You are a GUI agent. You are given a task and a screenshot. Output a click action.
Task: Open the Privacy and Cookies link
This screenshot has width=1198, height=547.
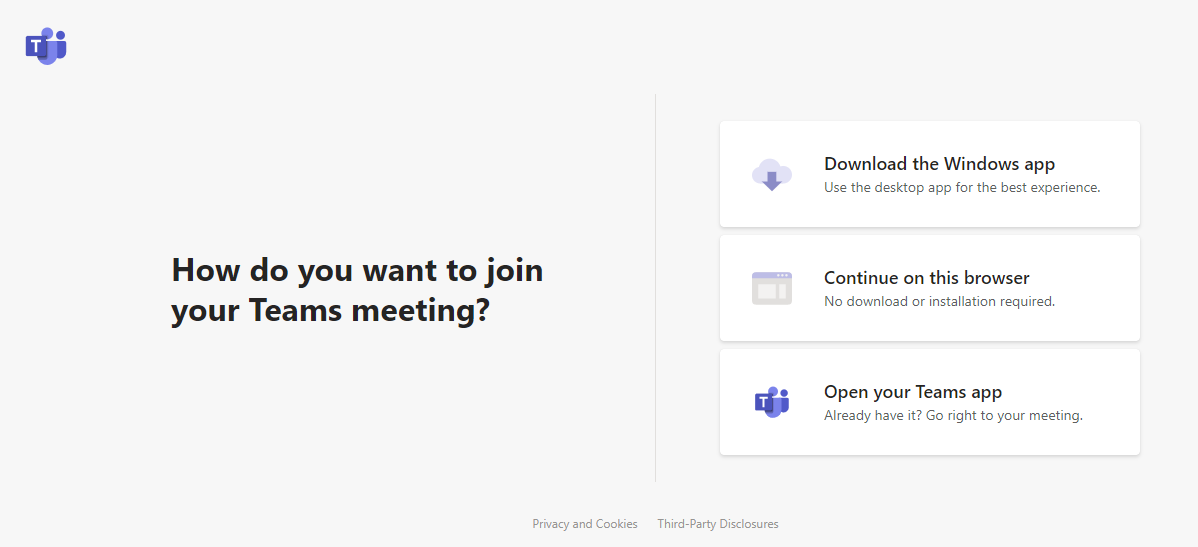[x=584, y=524]
